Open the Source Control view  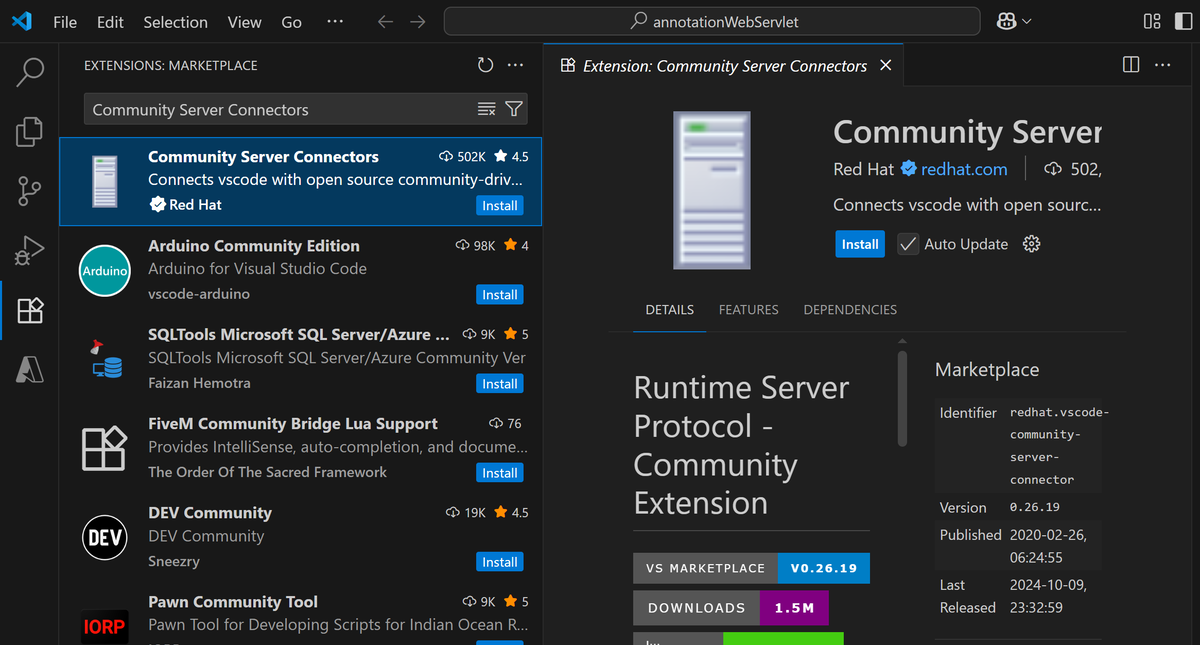(x=30, y=190)
